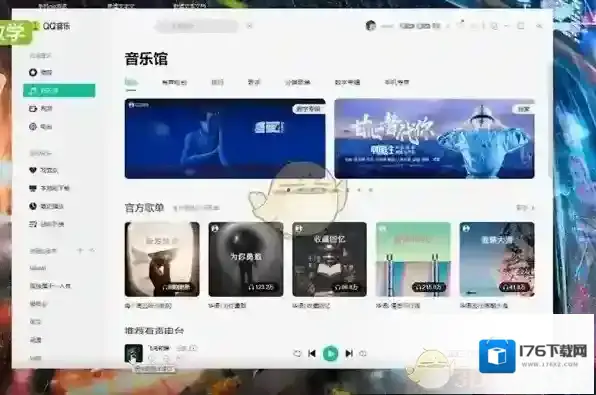Switch to the third tab under 音乐馆
This screenshot has height=395, width=596.
tap(217, 82)
